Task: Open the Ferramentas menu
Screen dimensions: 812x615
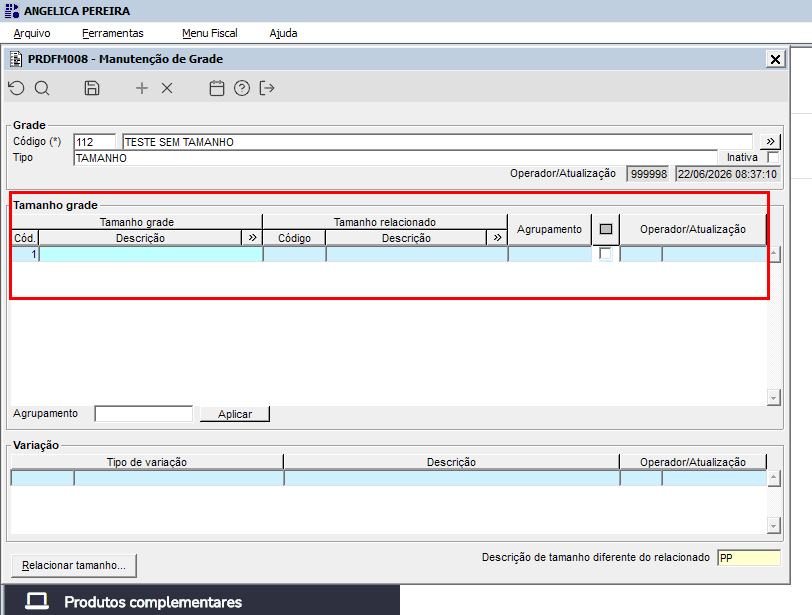Action: pyautogui.click(x=113, y=33)
